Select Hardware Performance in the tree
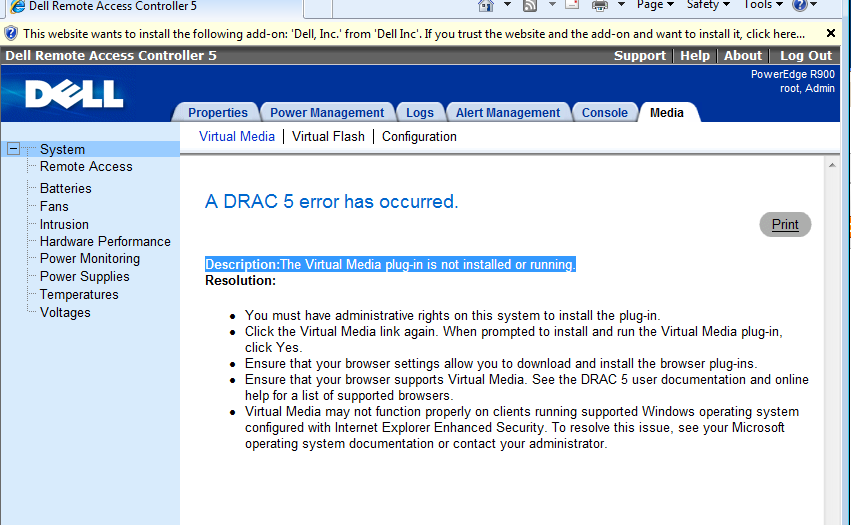Screen dimensions: 851x525 [105, 242]
